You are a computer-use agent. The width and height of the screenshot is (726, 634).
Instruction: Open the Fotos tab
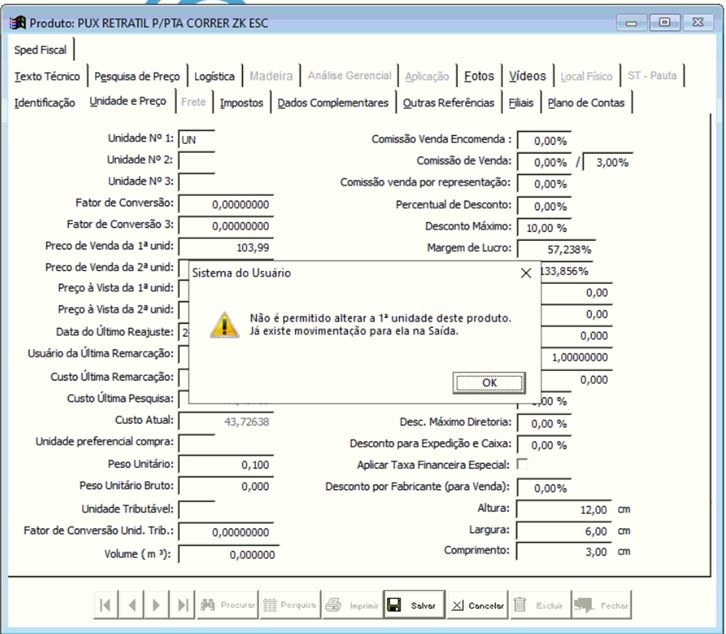[x=479, y=76]
